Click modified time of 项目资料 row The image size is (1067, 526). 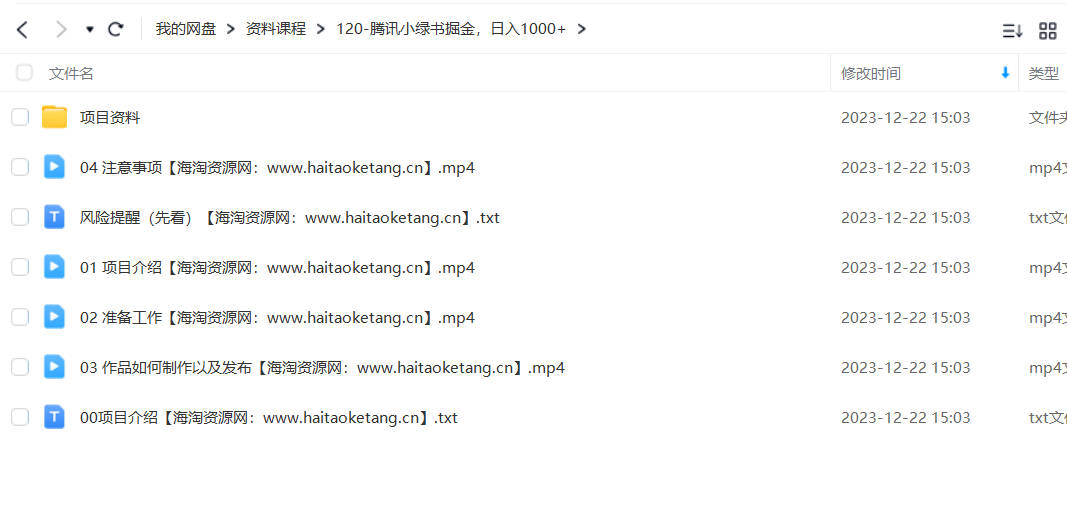[906, 118]
